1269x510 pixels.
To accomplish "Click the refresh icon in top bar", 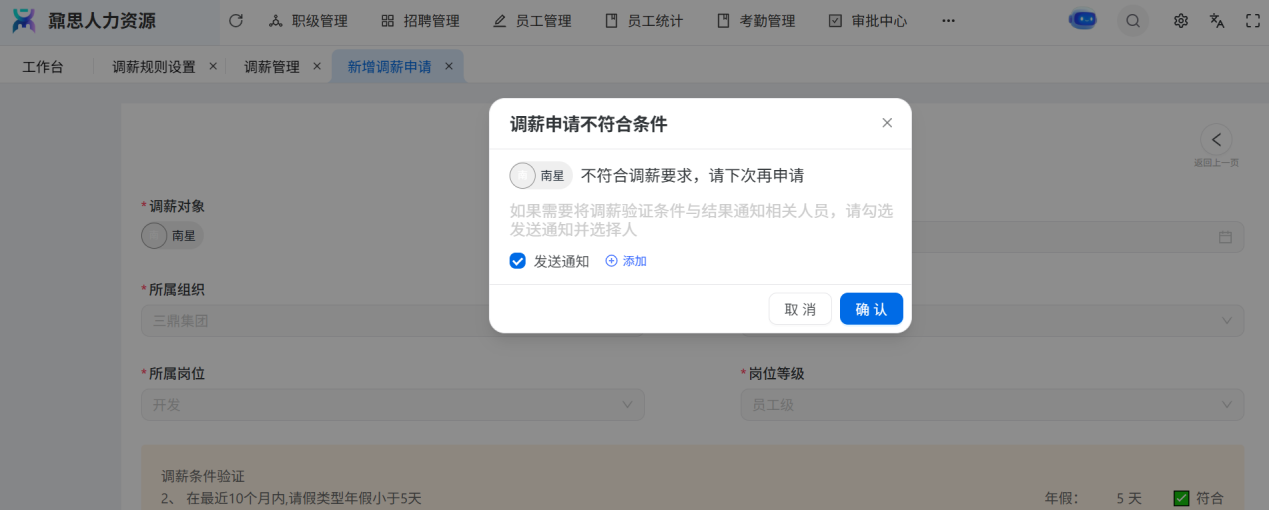I will (236, 21).
